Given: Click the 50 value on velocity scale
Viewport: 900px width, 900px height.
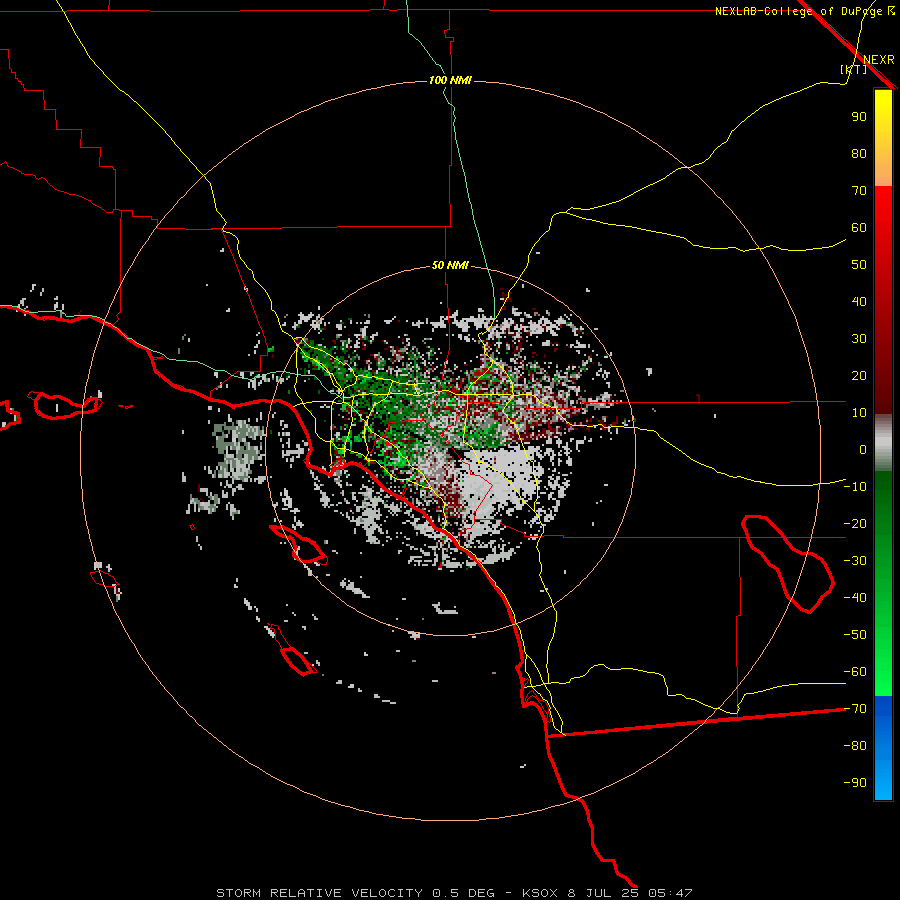Looking at the screenshot, I should (x=859, y=265).
